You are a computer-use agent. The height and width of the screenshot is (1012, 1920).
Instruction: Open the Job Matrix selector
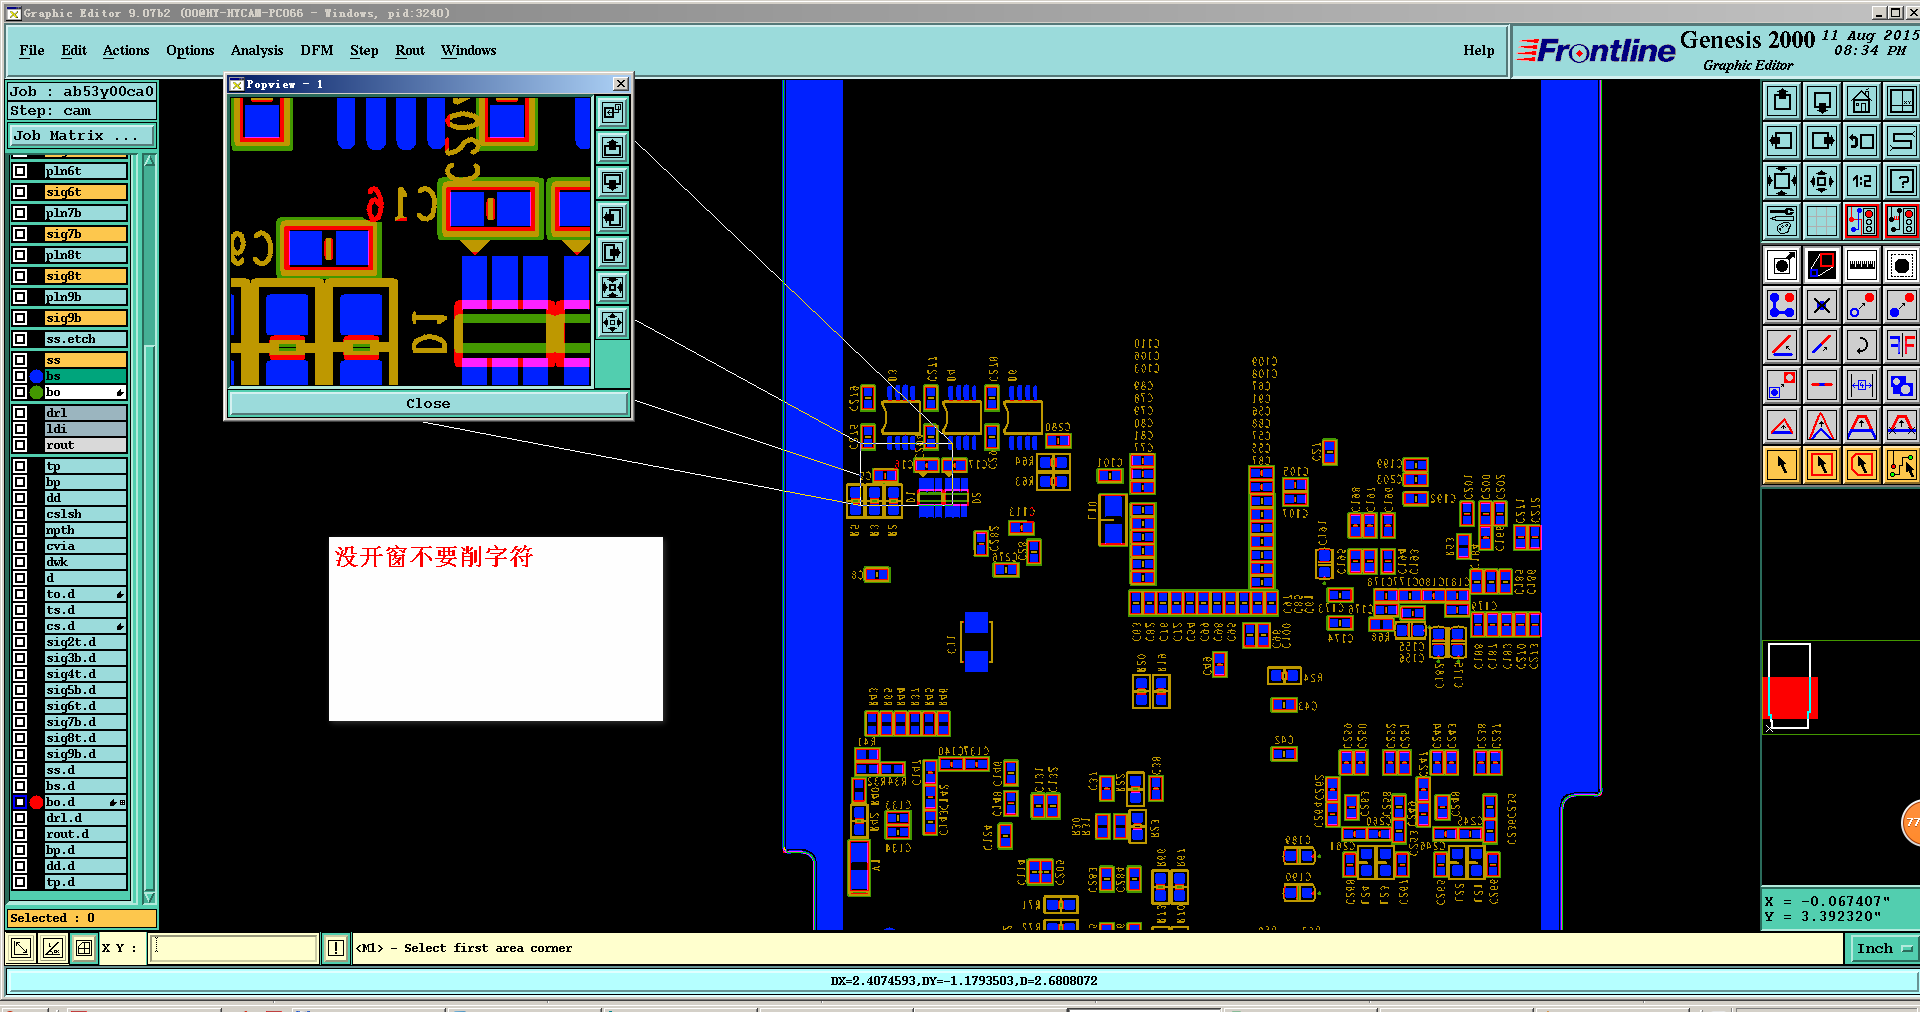[x=82, y=136]
